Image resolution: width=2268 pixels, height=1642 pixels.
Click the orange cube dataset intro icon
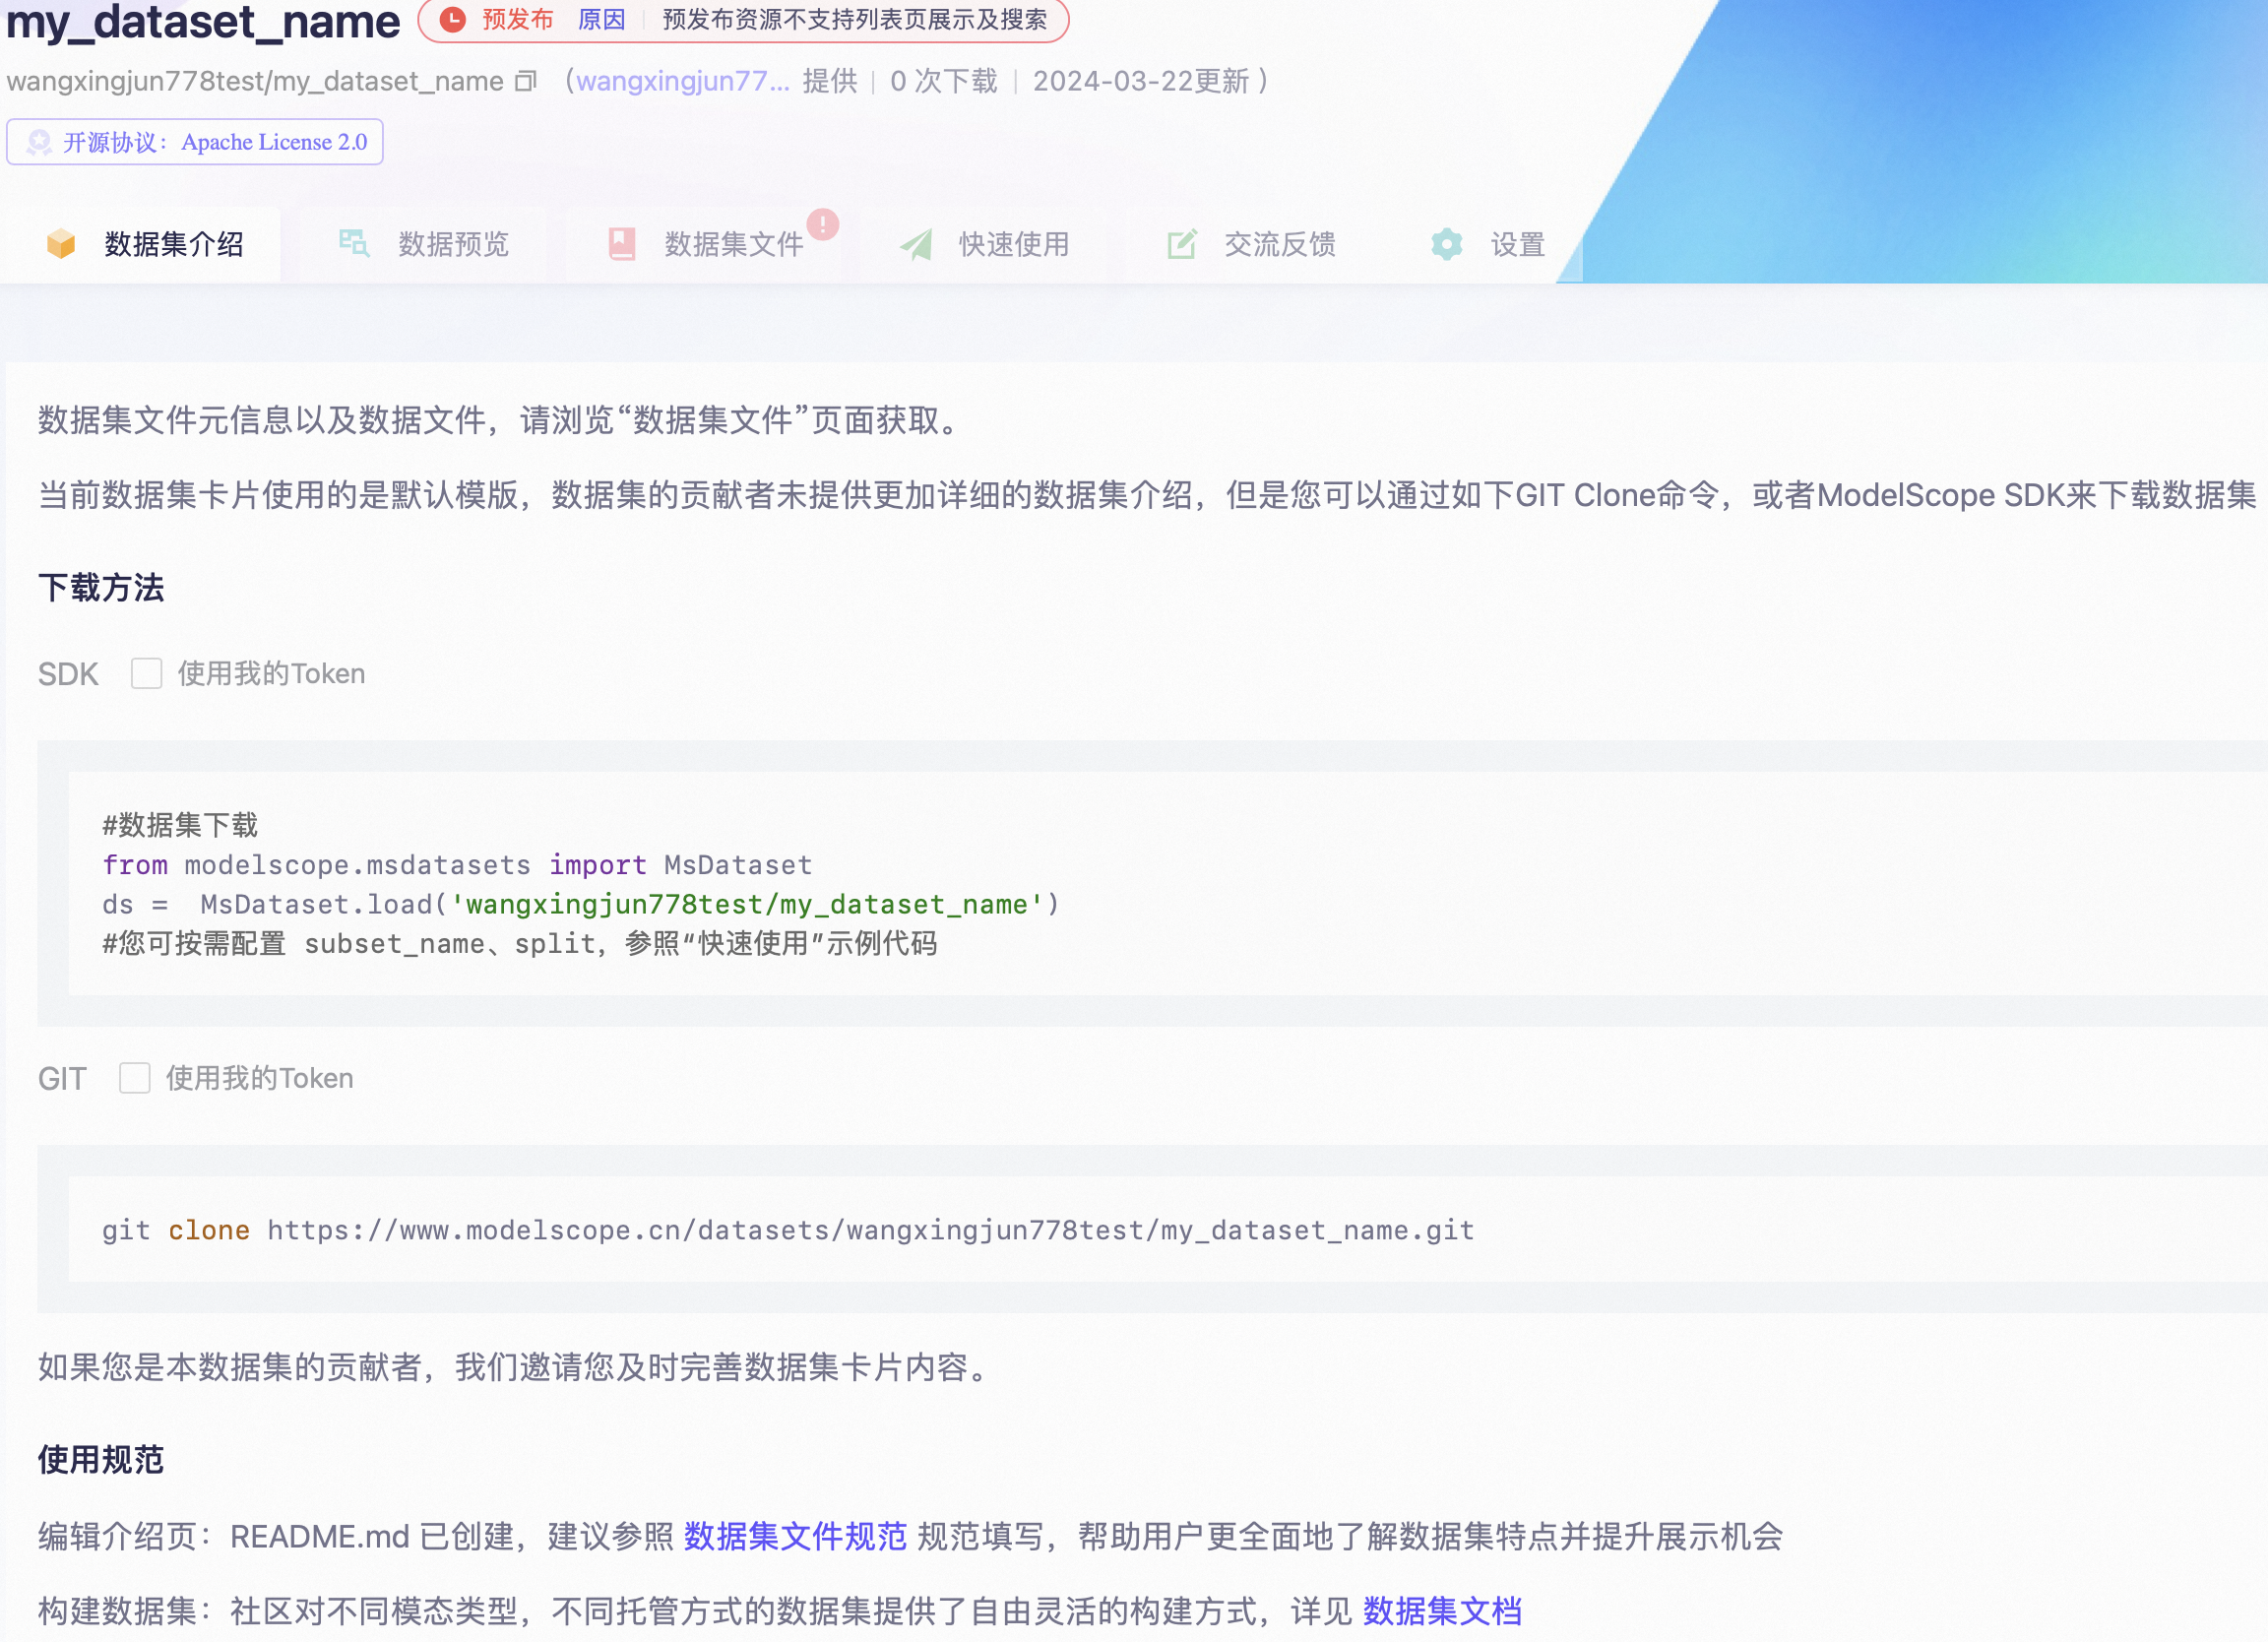pos(61,244)
